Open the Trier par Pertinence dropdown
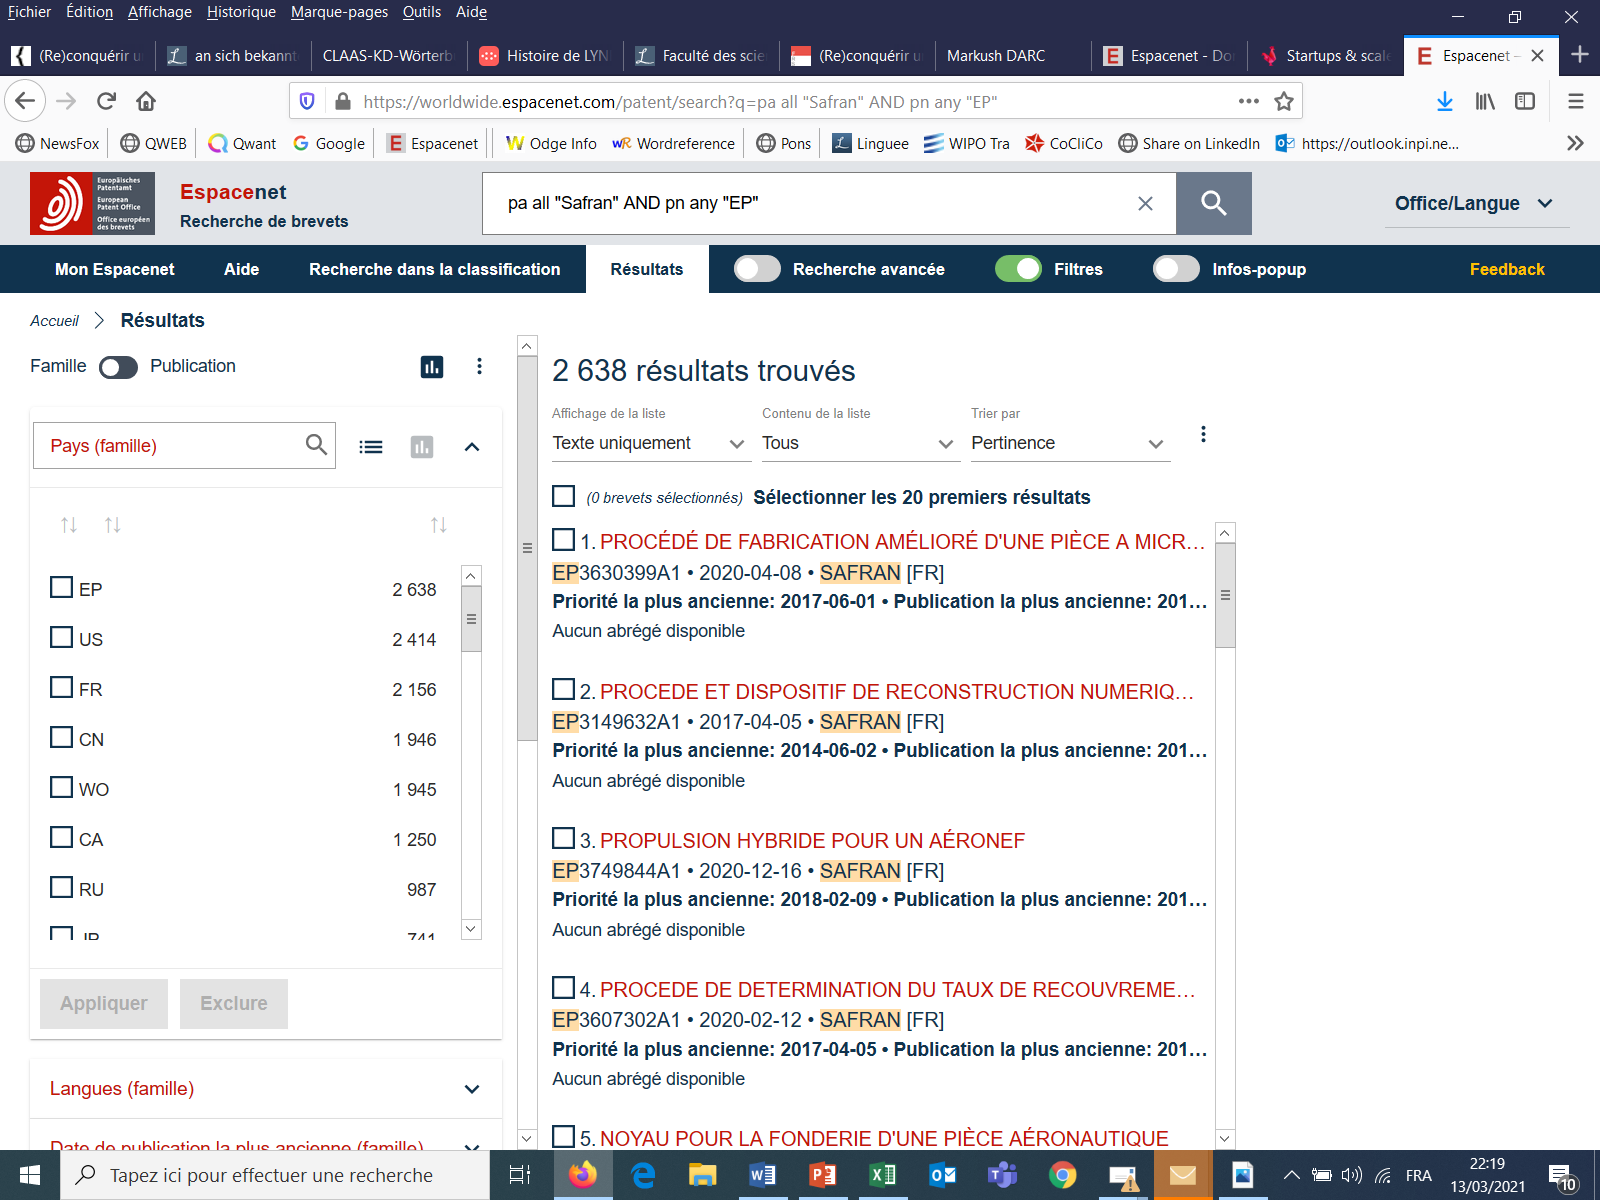Screen dimensions: 1600x1200 click(1067, 443)
